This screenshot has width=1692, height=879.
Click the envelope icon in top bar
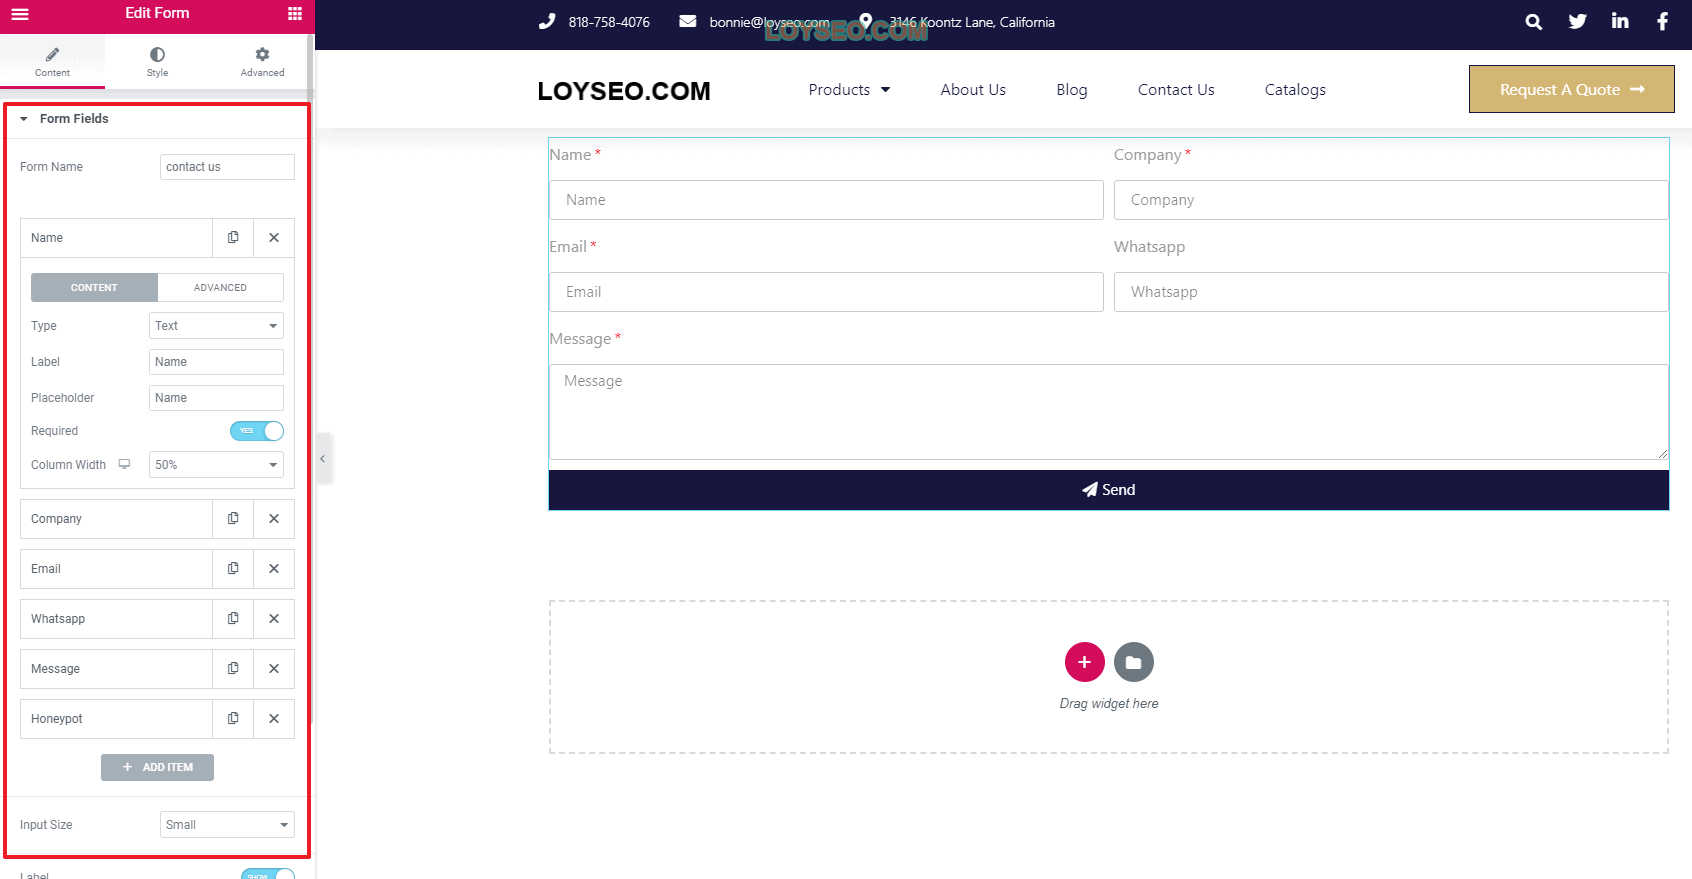687,21
